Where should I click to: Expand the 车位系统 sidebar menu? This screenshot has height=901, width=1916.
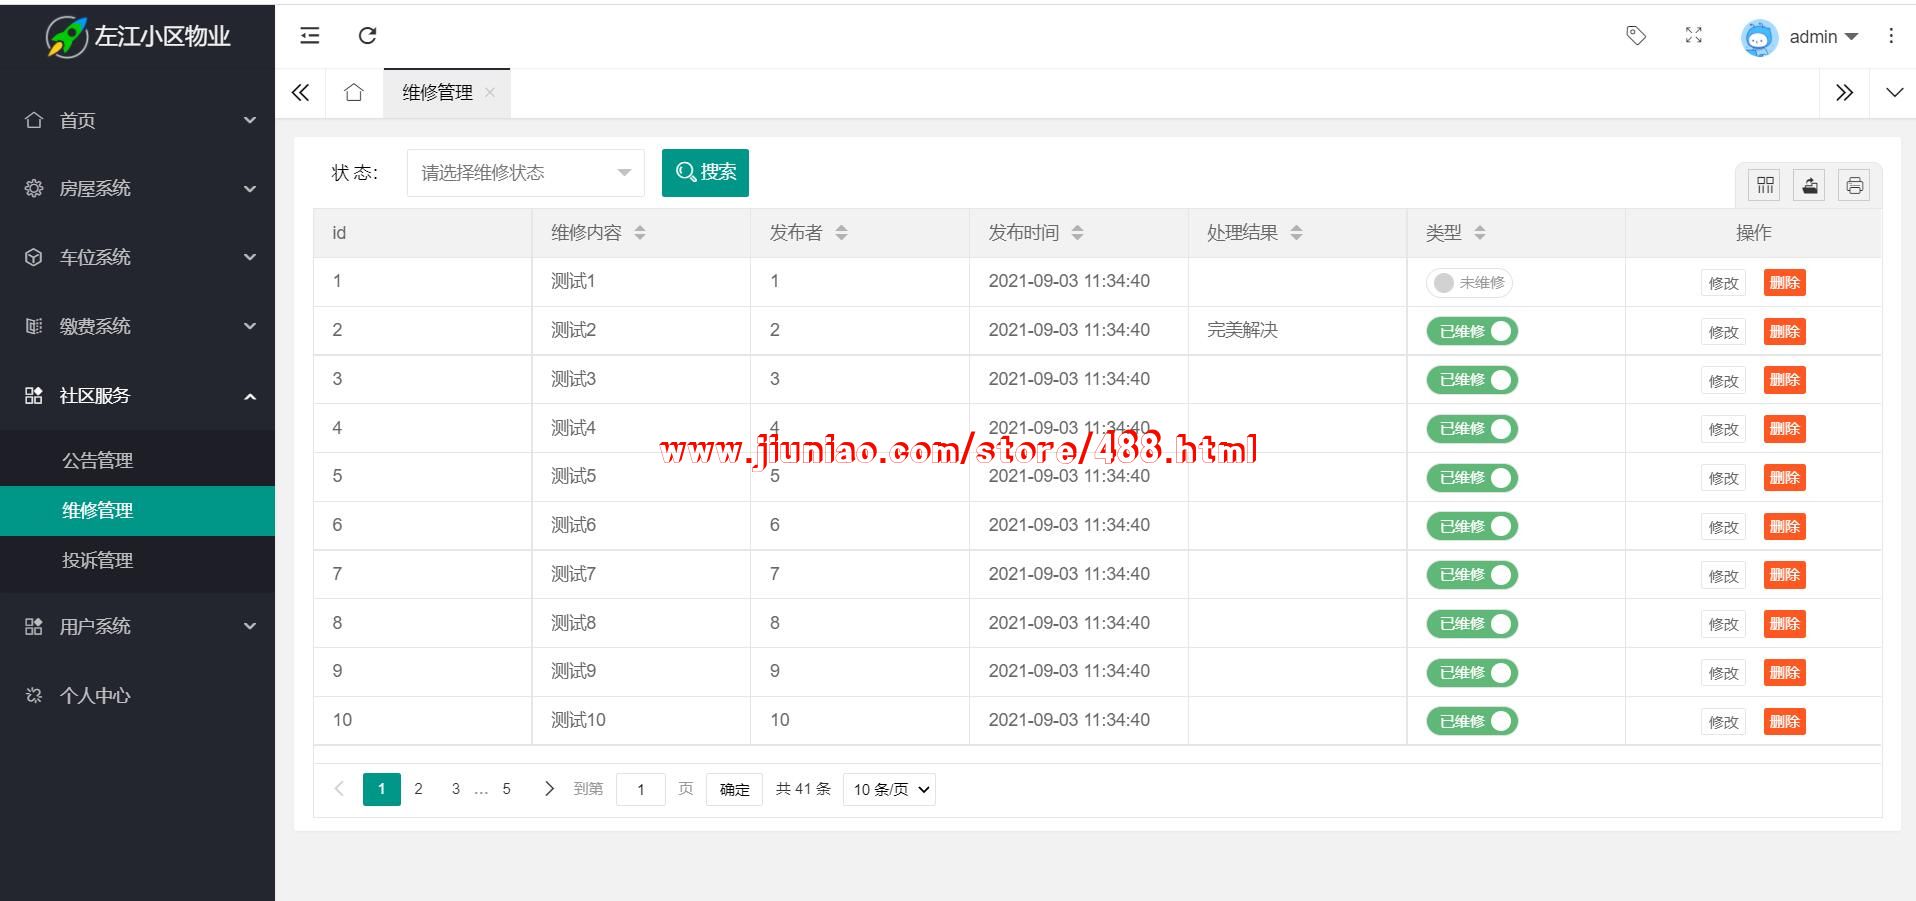click(137, 257)
